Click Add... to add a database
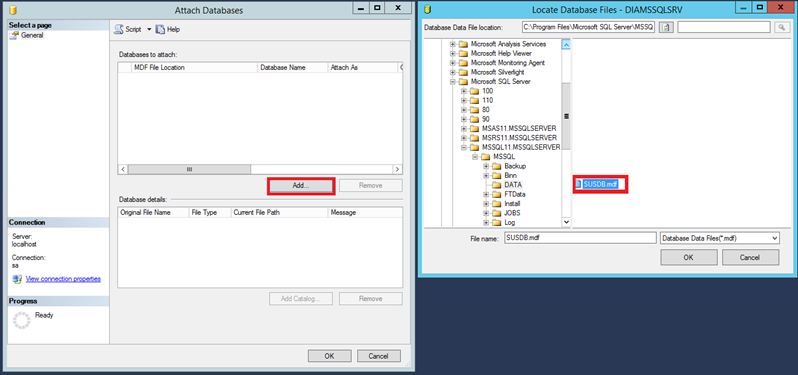 pos(301,186)
